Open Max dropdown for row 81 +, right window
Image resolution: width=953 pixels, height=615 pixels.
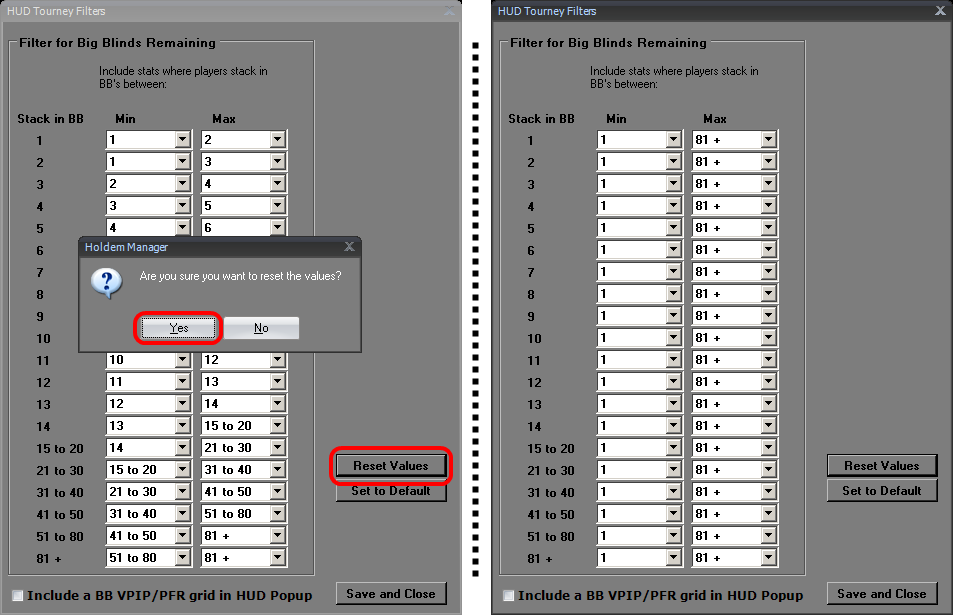769,557
